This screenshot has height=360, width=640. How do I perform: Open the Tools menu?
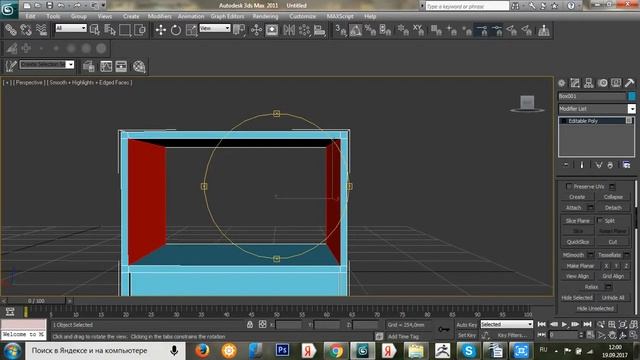(x=53, y=16)
